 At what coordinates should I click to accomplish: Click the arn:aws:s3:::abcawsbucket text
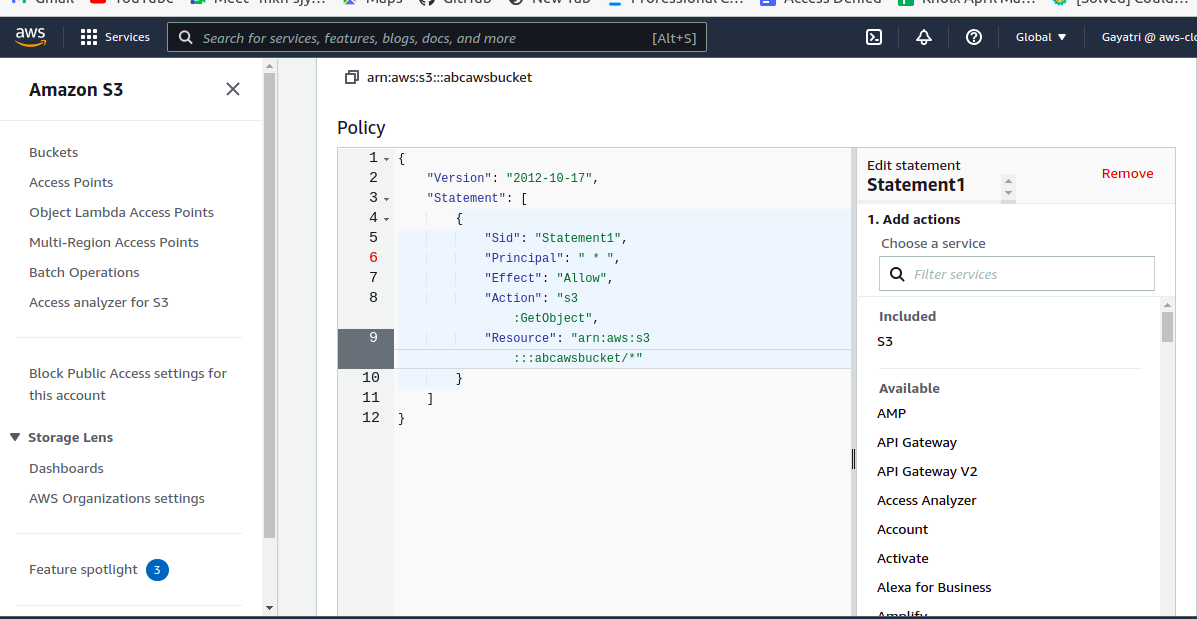pos(449,77)
